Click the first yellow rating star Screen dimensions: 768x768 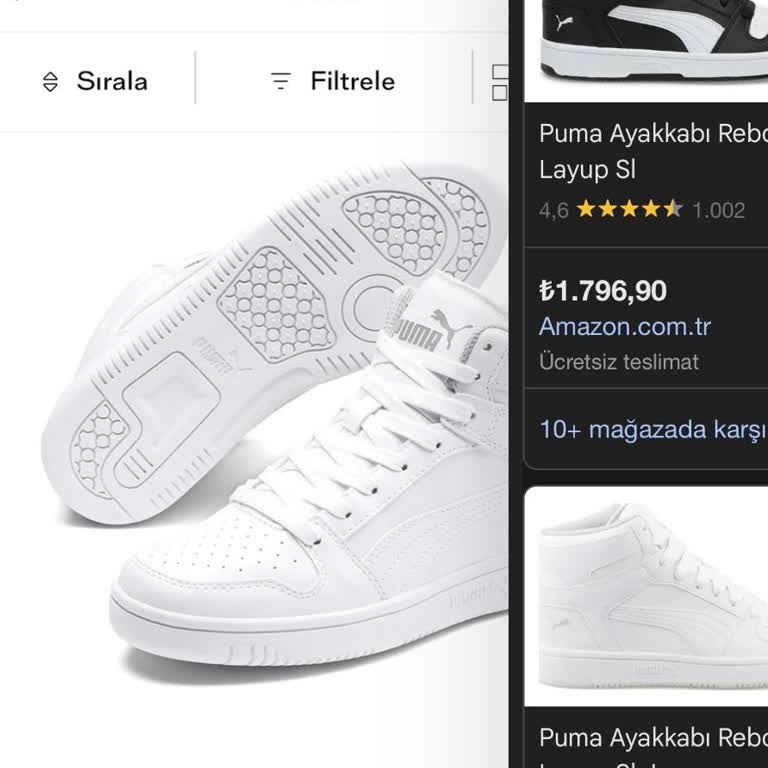(585, 210)
